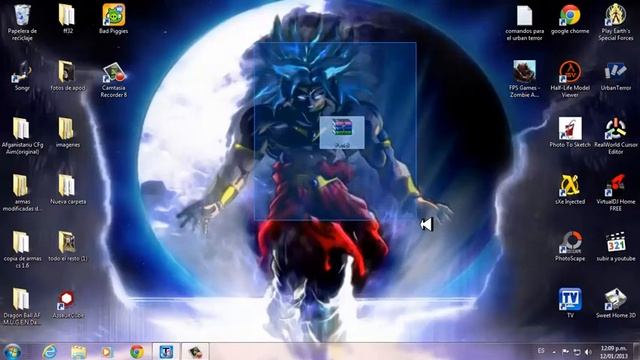Open Windows Media Player from taskbar
This screenshot has width=640, height=360.
click(107, 351)
